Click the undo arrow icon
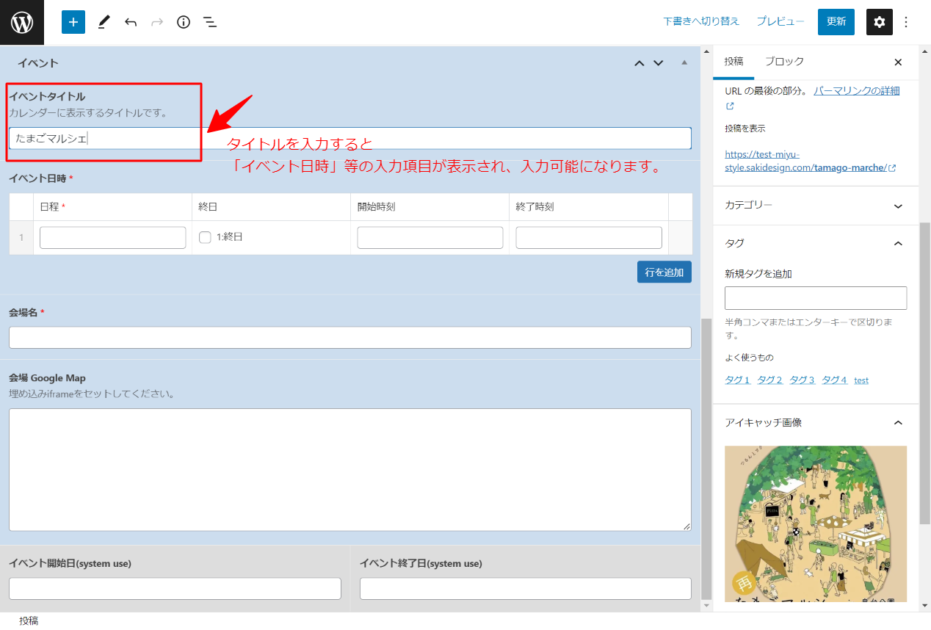931x630 pixels. pyautogui.click(x=130, y=22)
